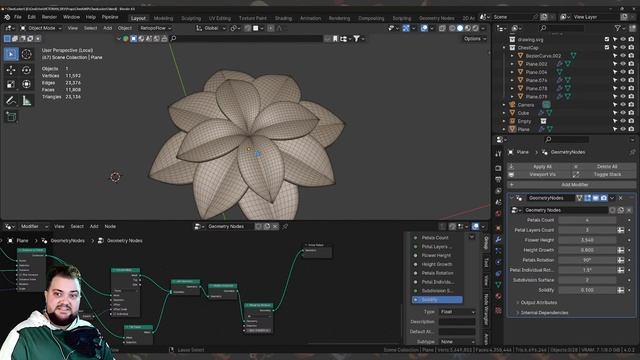Toggle render camera icon for Cube
Screen dimensions: 640x360
631,113
